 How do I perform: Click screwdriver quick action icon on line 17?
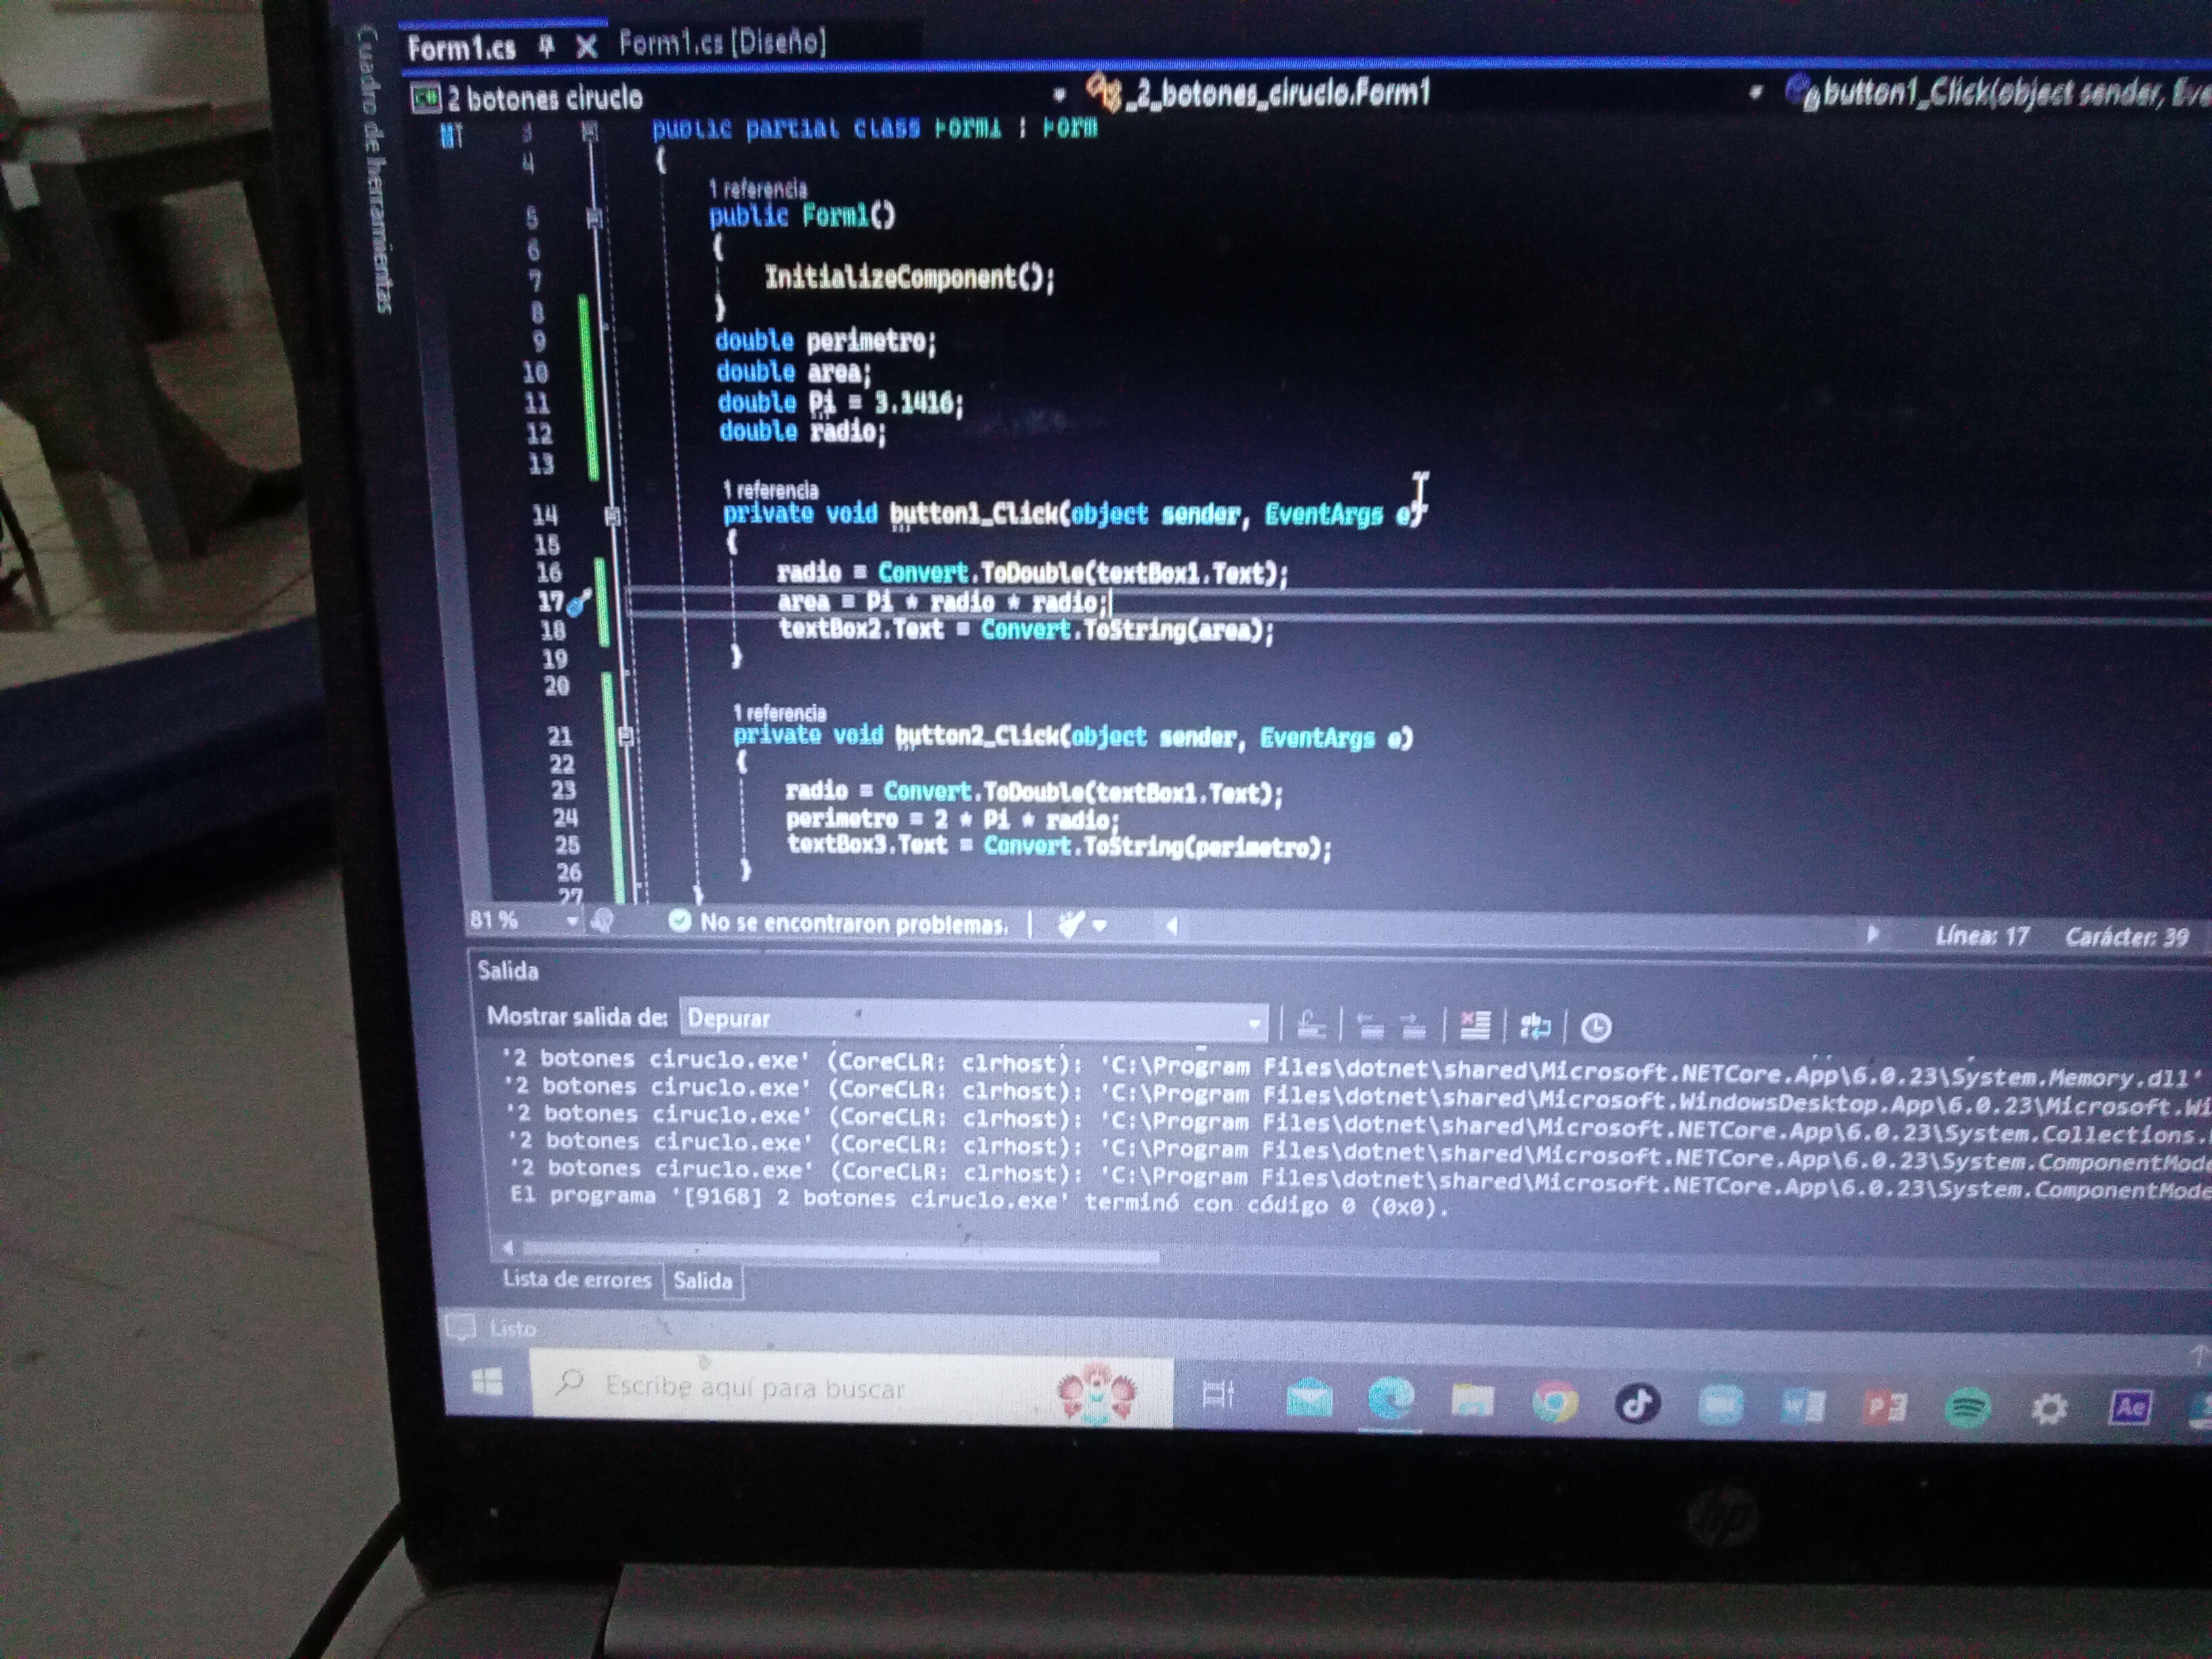point(579,602)
